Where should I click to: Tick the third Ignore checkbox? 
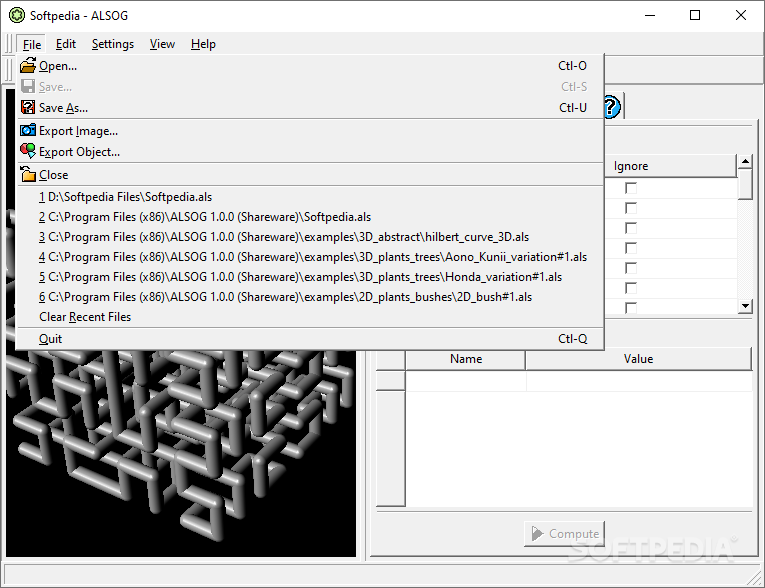tap(631, 228)
